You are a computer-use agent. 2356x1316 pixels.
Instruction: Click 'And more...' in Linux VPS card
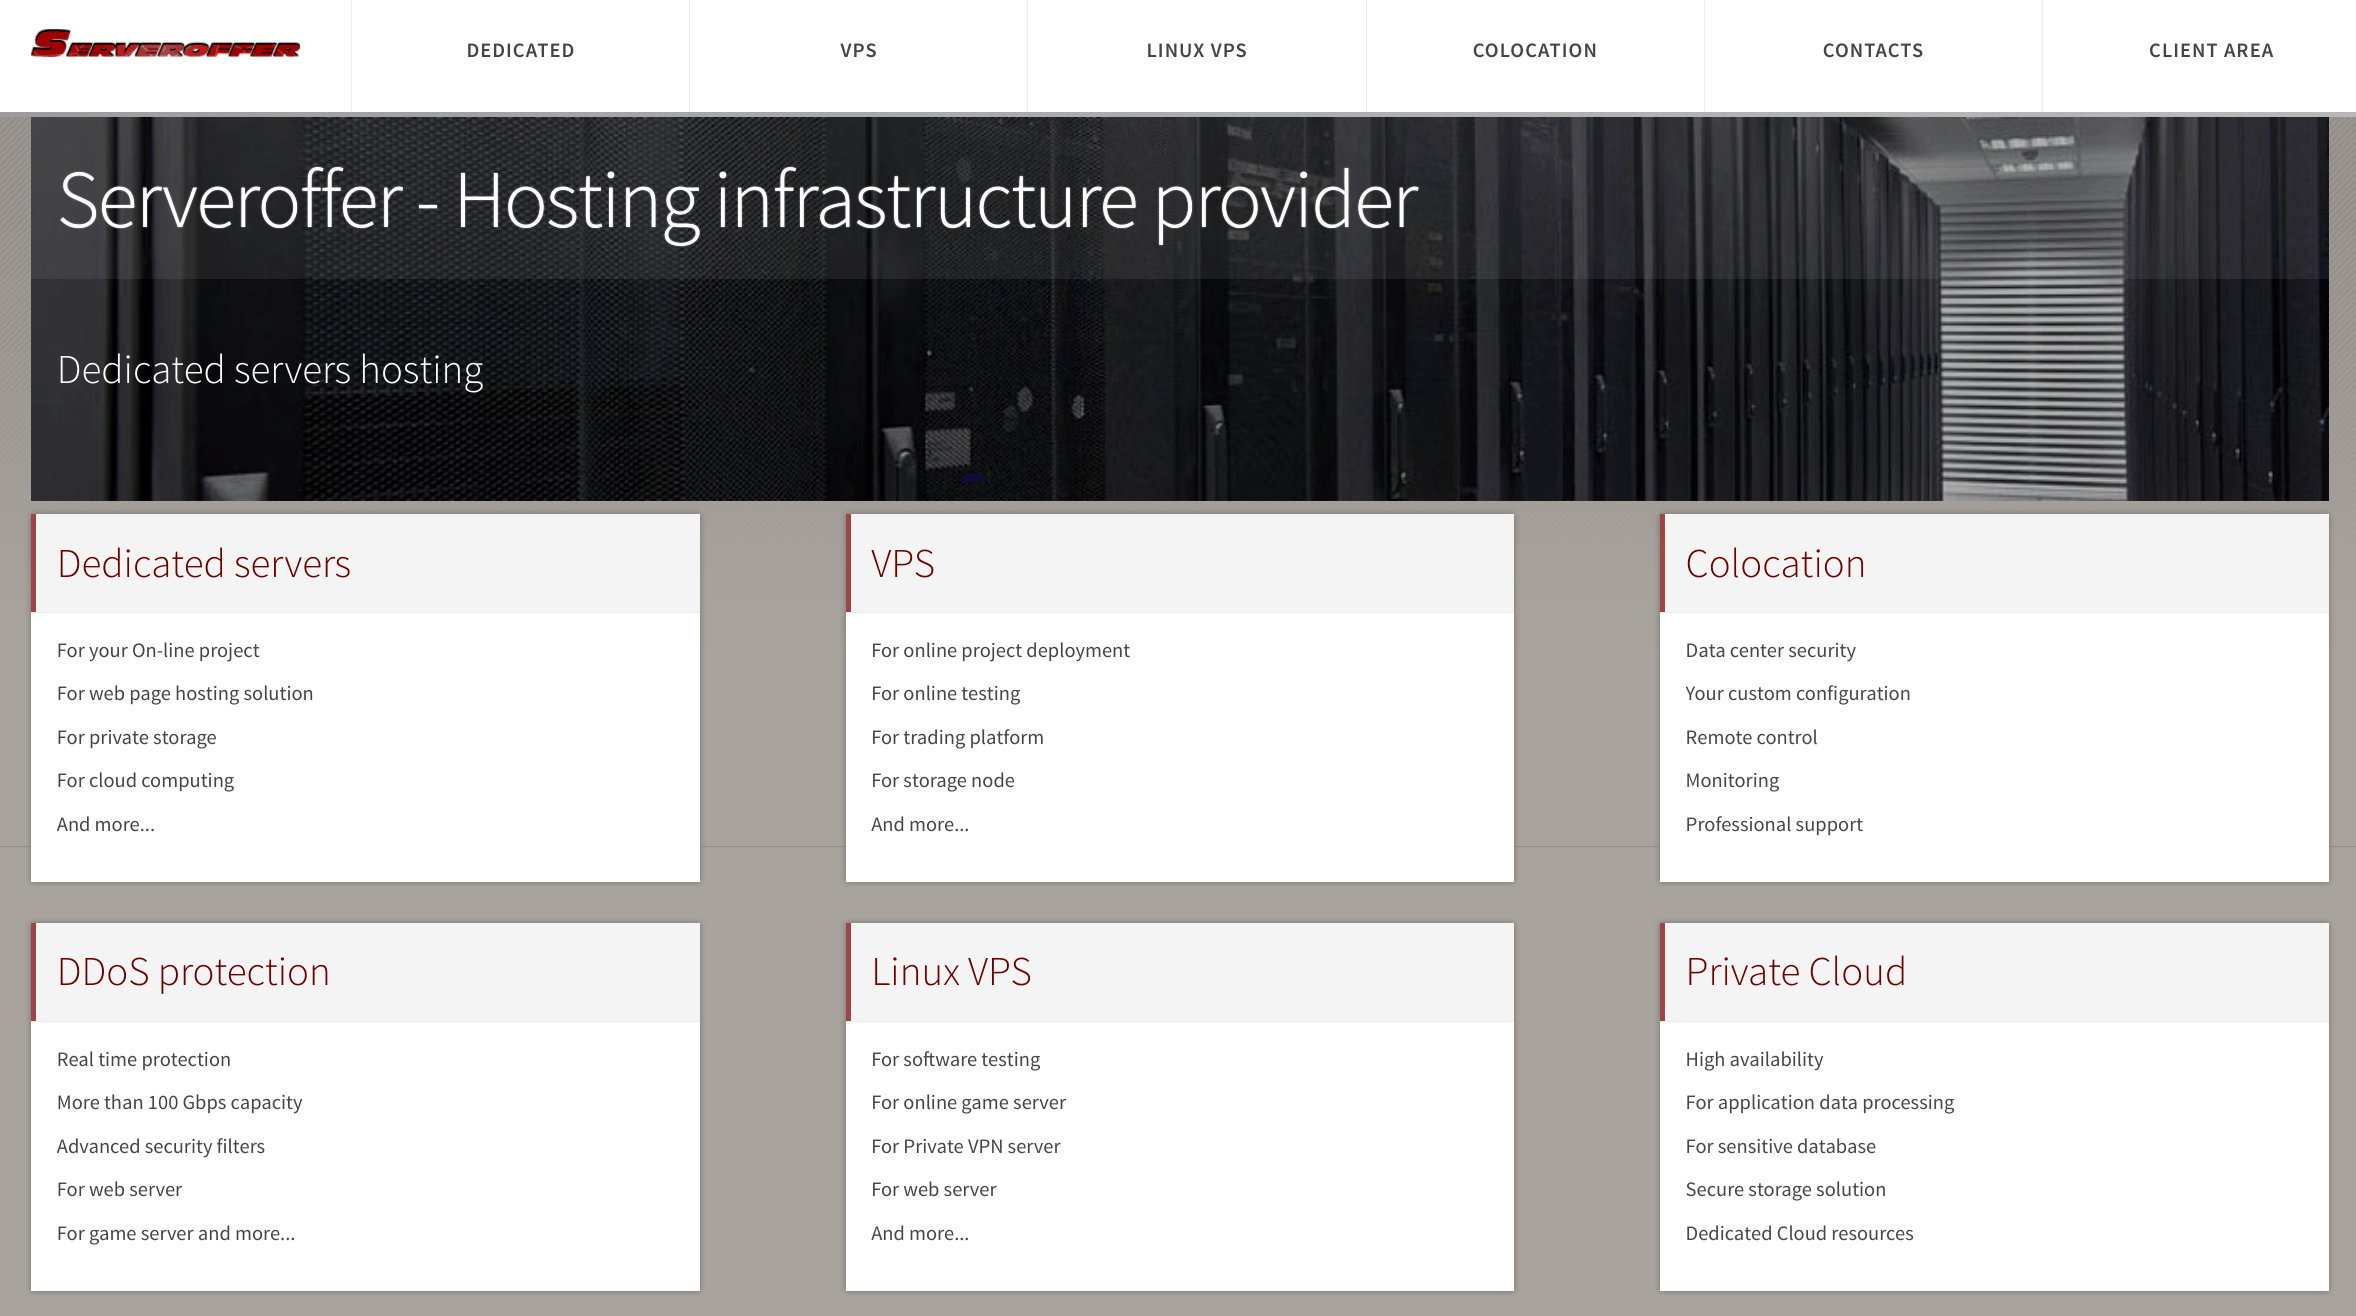tap(920, 1233)
